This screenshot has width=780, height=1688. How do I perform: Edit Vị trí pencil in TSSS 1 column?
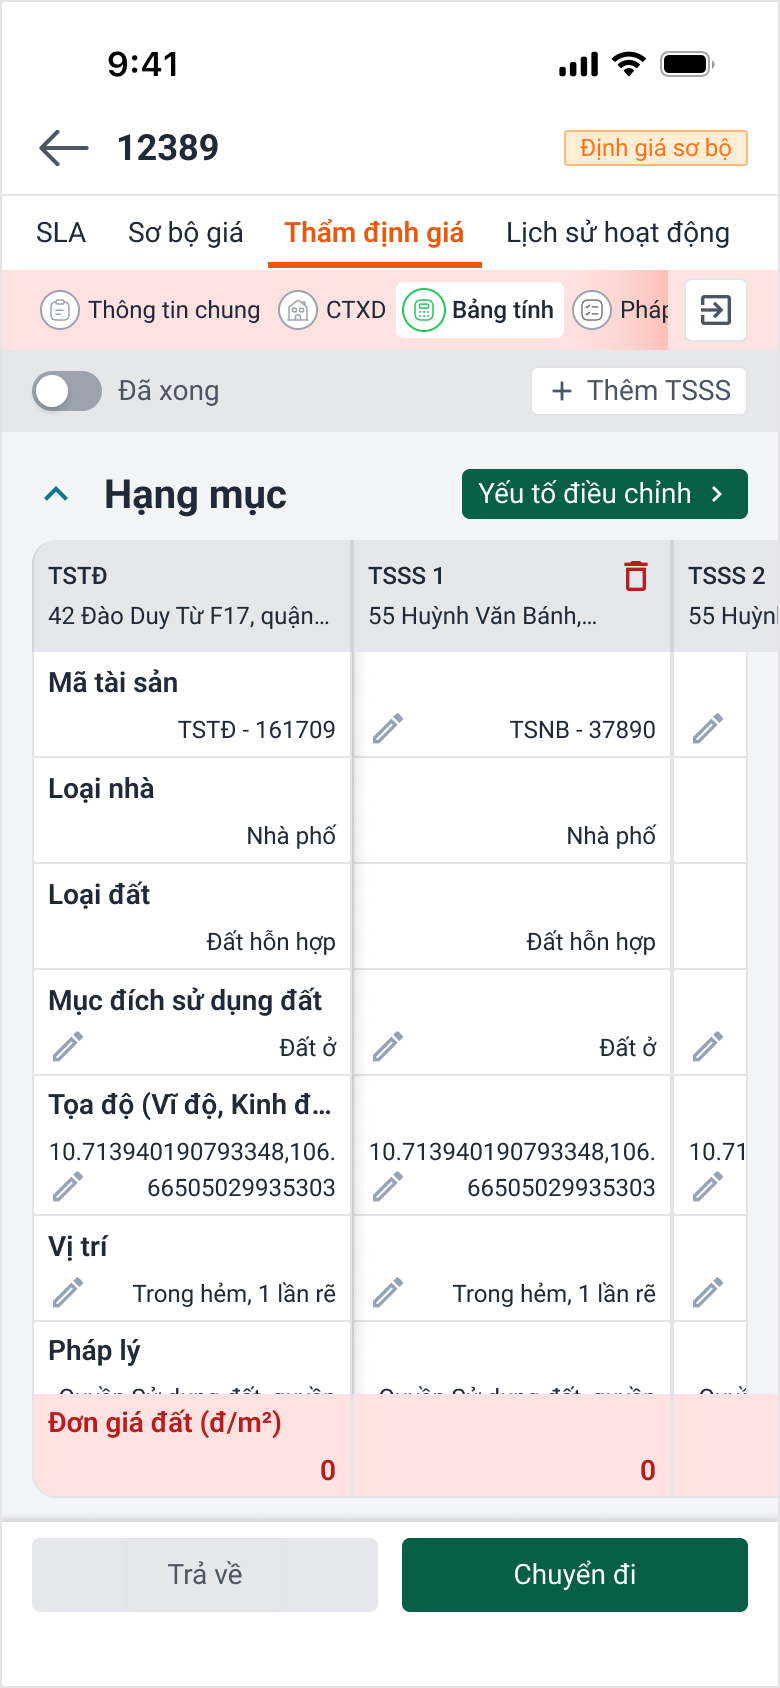pos(388,1293)
